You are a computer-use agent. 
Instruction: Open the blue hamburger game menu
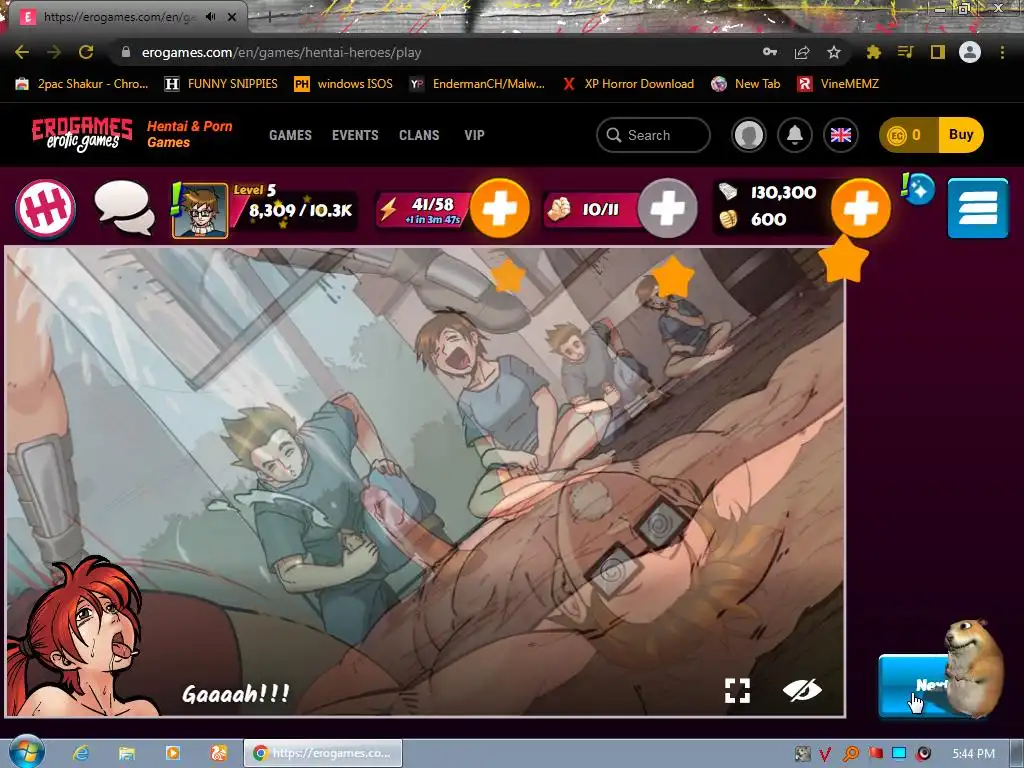[x=978, y=208]
